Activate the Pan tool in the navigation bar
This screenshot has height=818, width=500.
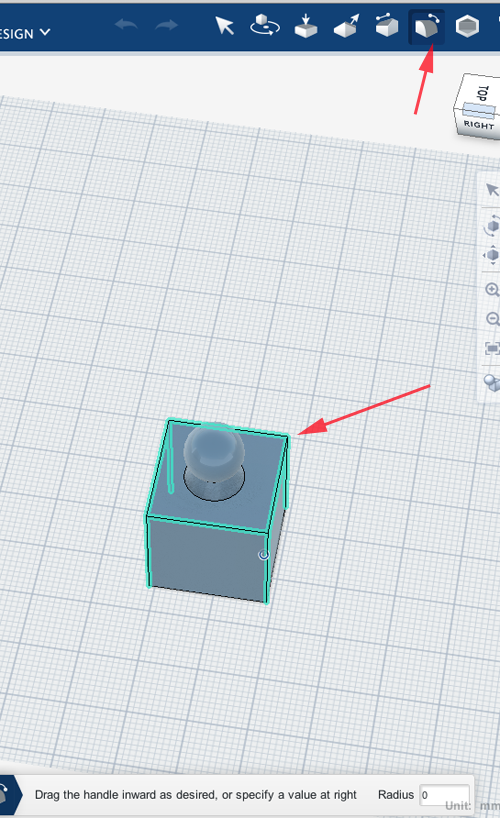pos(492,255)
